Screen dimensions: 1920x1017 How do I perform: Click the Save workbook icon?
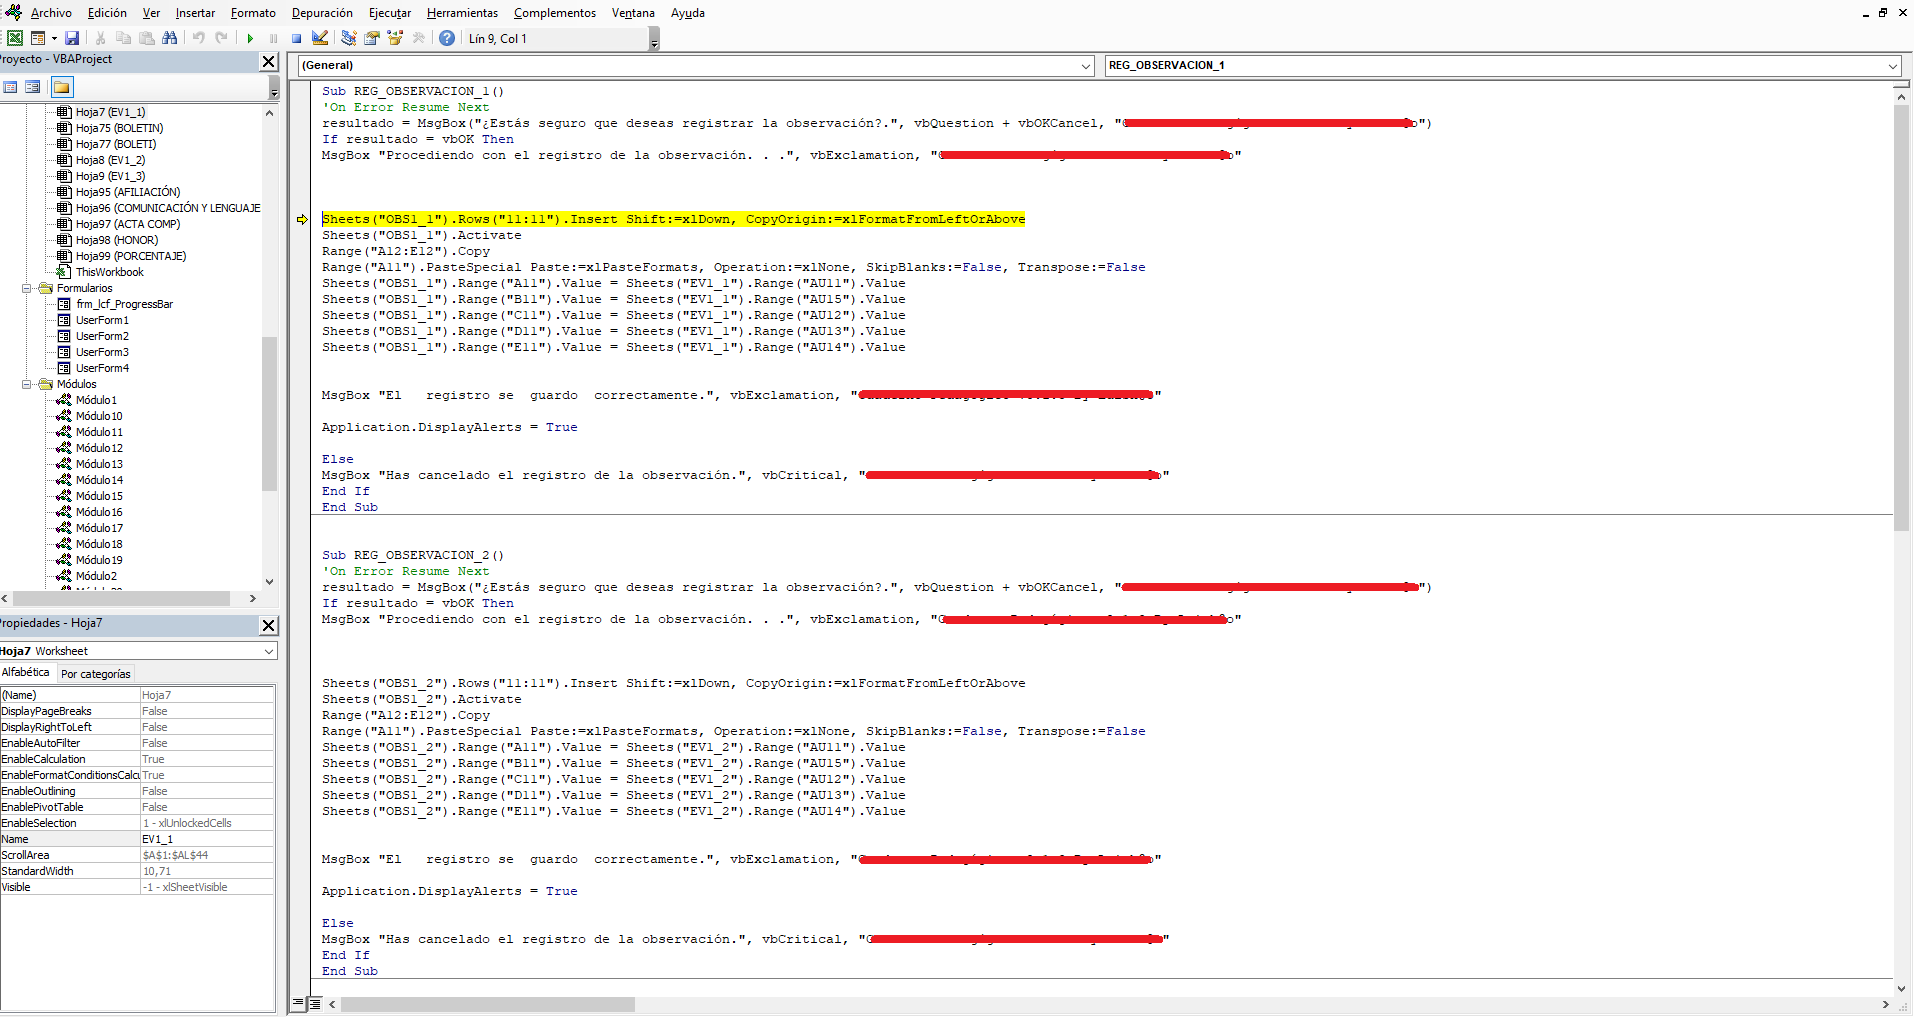point(72,38)
